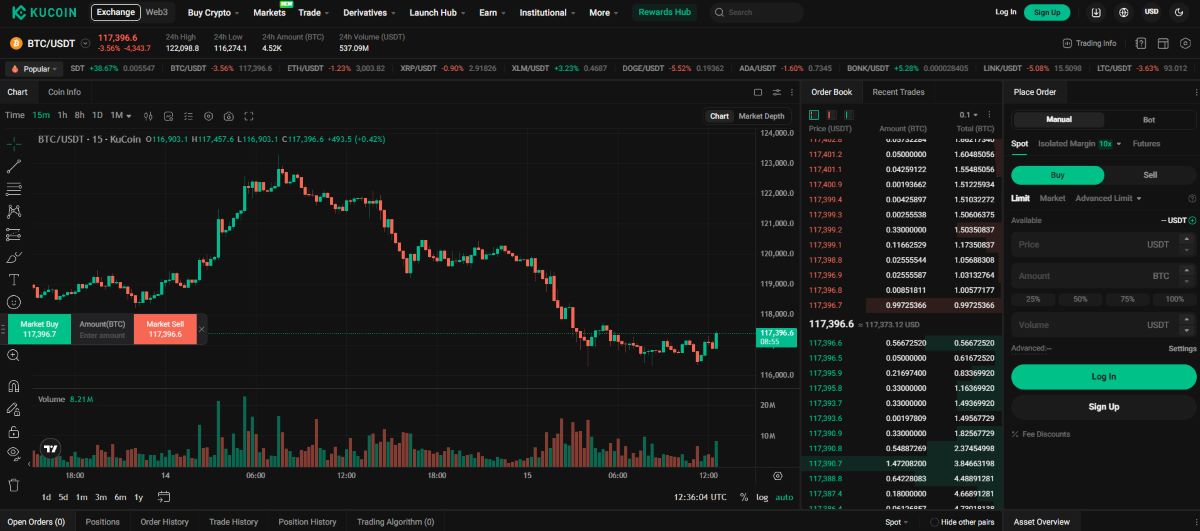Open the candlestick chart type selector
The height and width of the screenshot is (531, 1200).
149,116
